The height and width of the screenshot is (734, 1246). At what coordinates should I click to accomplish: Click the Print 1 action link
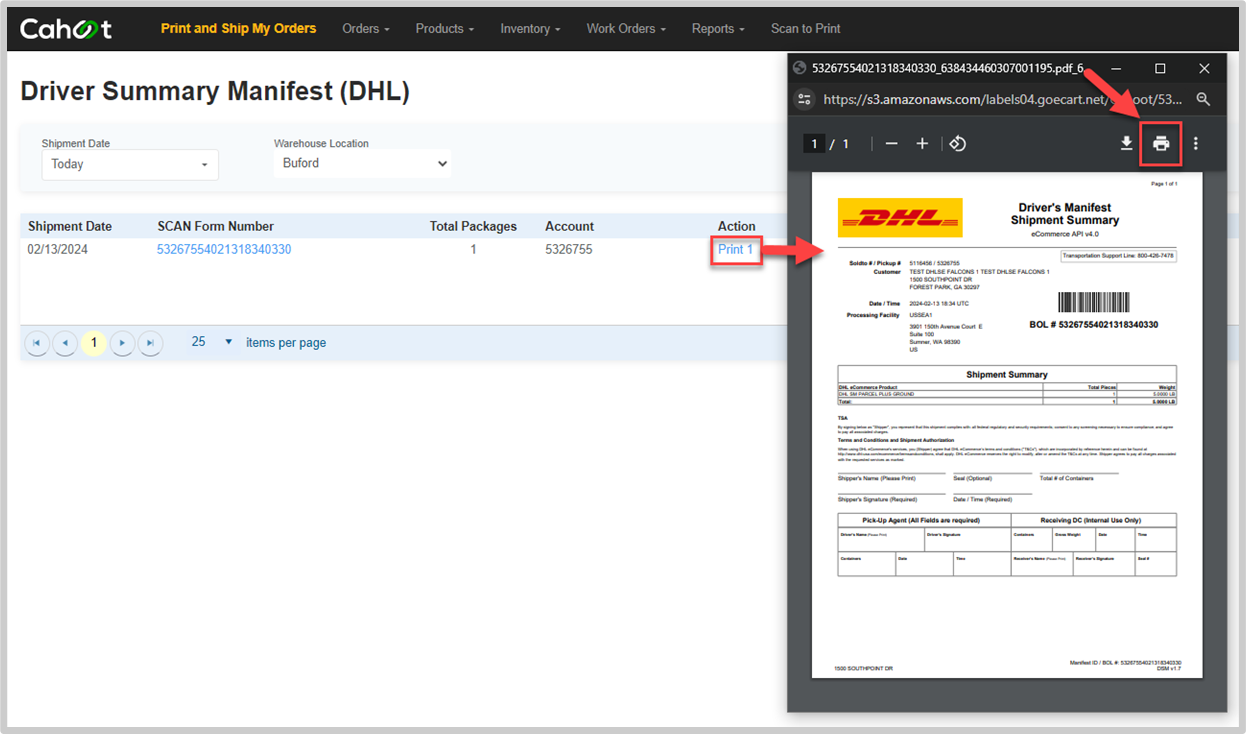click(735, 249)
